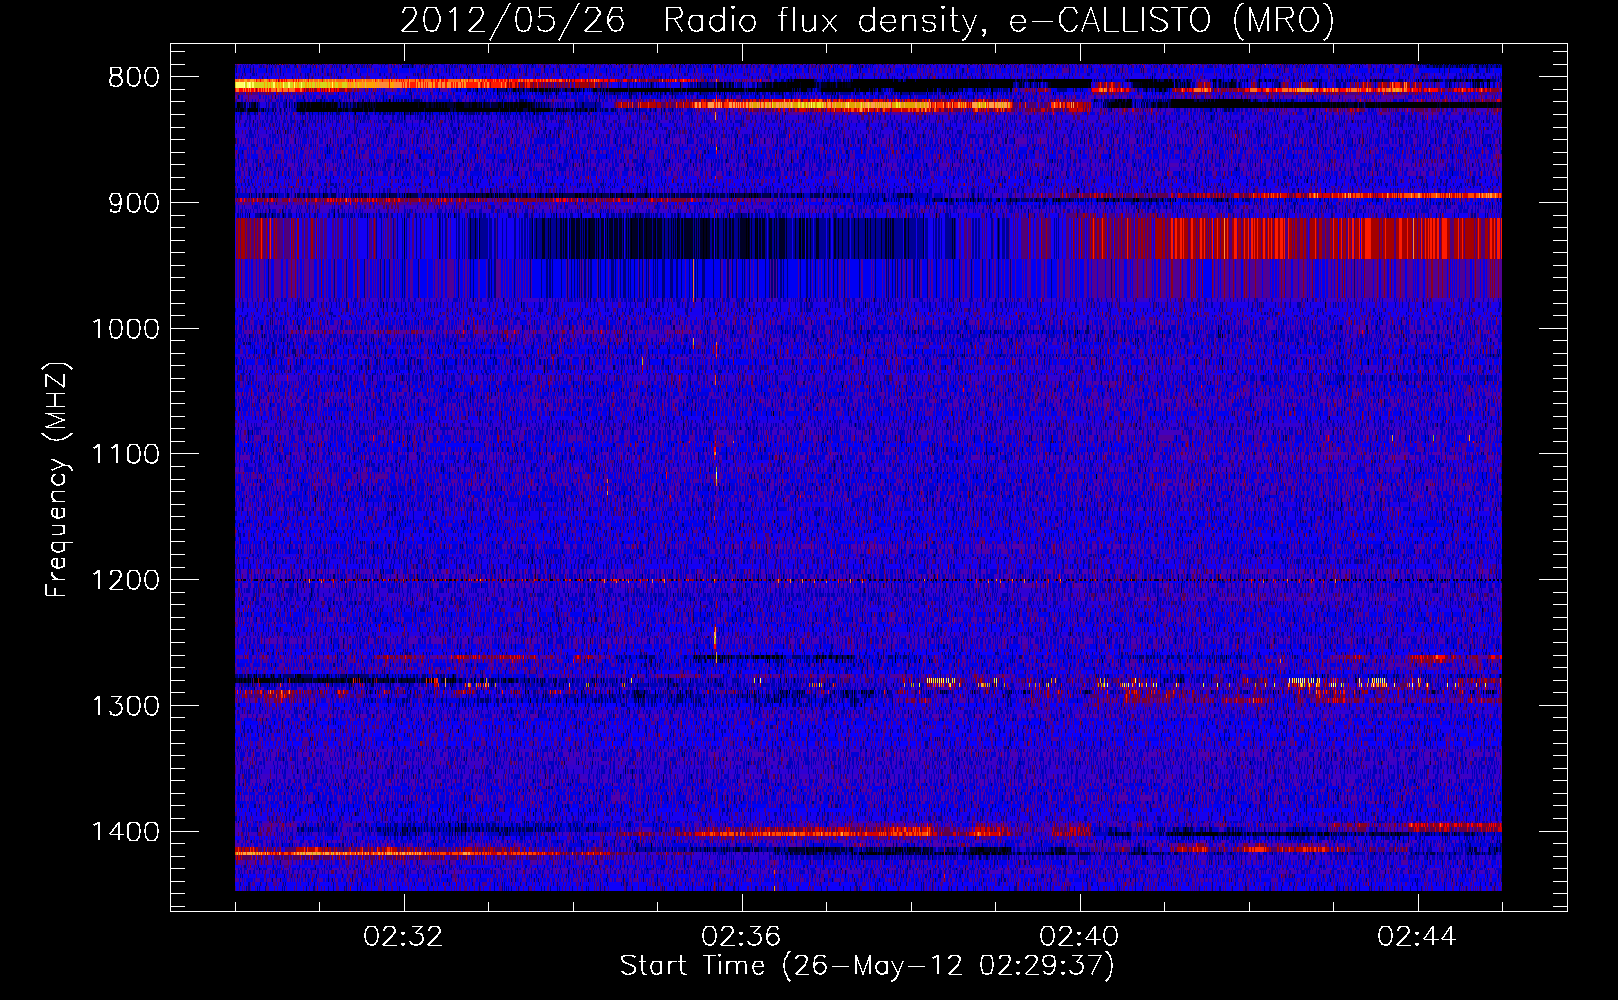Click the 02:40 time axis label
The image size is (1618, 1000).
(x=1080, y=937)
